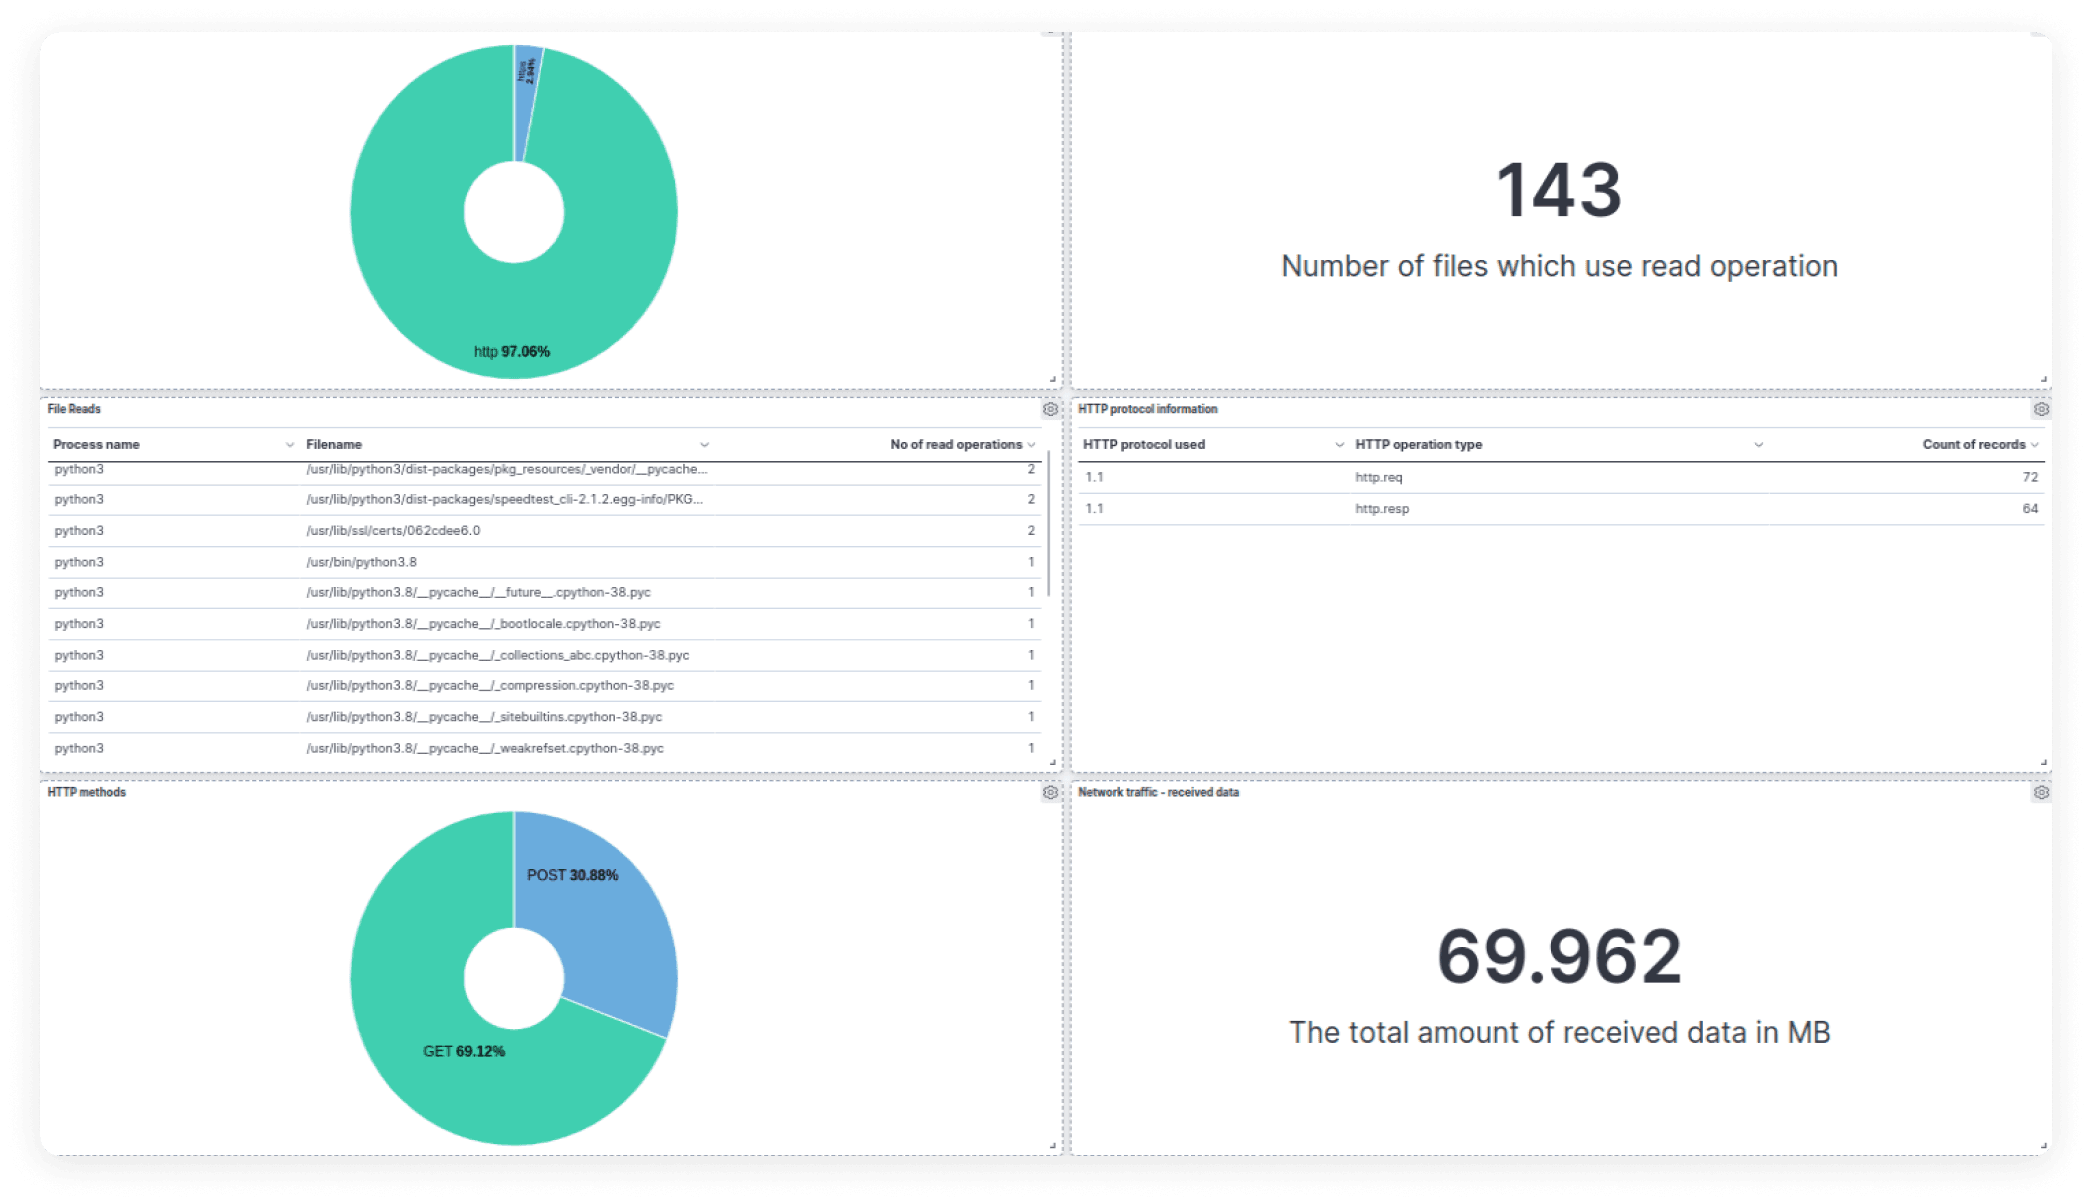The width and height of the screenshot is (2092, 1204).
Task: Click the /usr/bin/python3.8 filename cell
Action: pos(362,562)
